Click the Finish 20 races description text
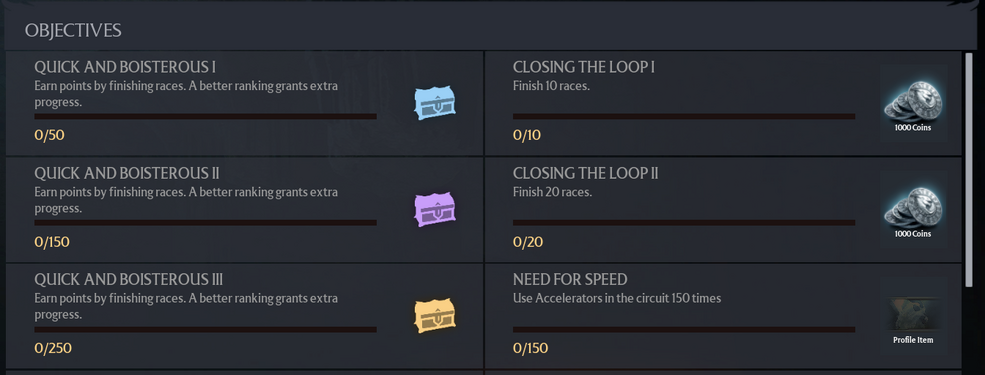 [x=552, y=192]
